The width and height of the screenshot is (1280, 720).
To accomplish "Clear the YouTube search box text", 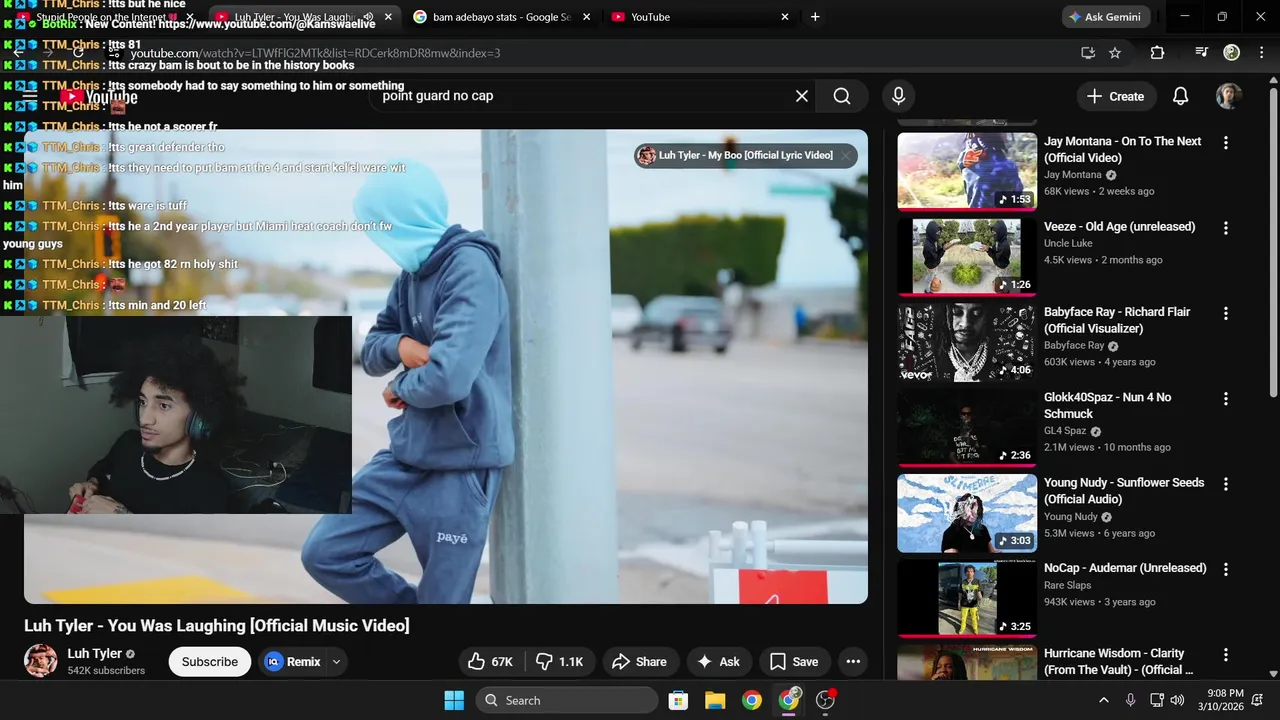I will tap(801, 96).
